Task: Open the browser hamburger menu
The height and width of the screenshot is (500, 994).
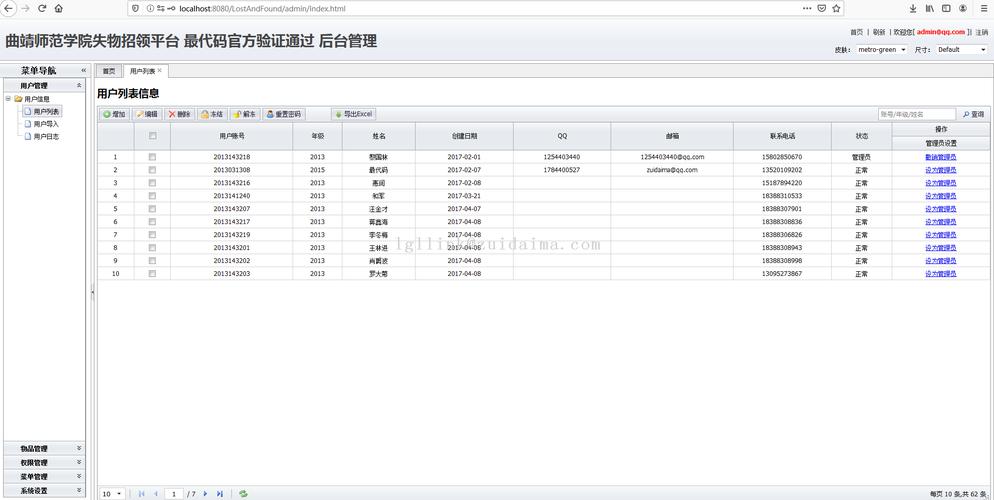Action: click(982, 8)
